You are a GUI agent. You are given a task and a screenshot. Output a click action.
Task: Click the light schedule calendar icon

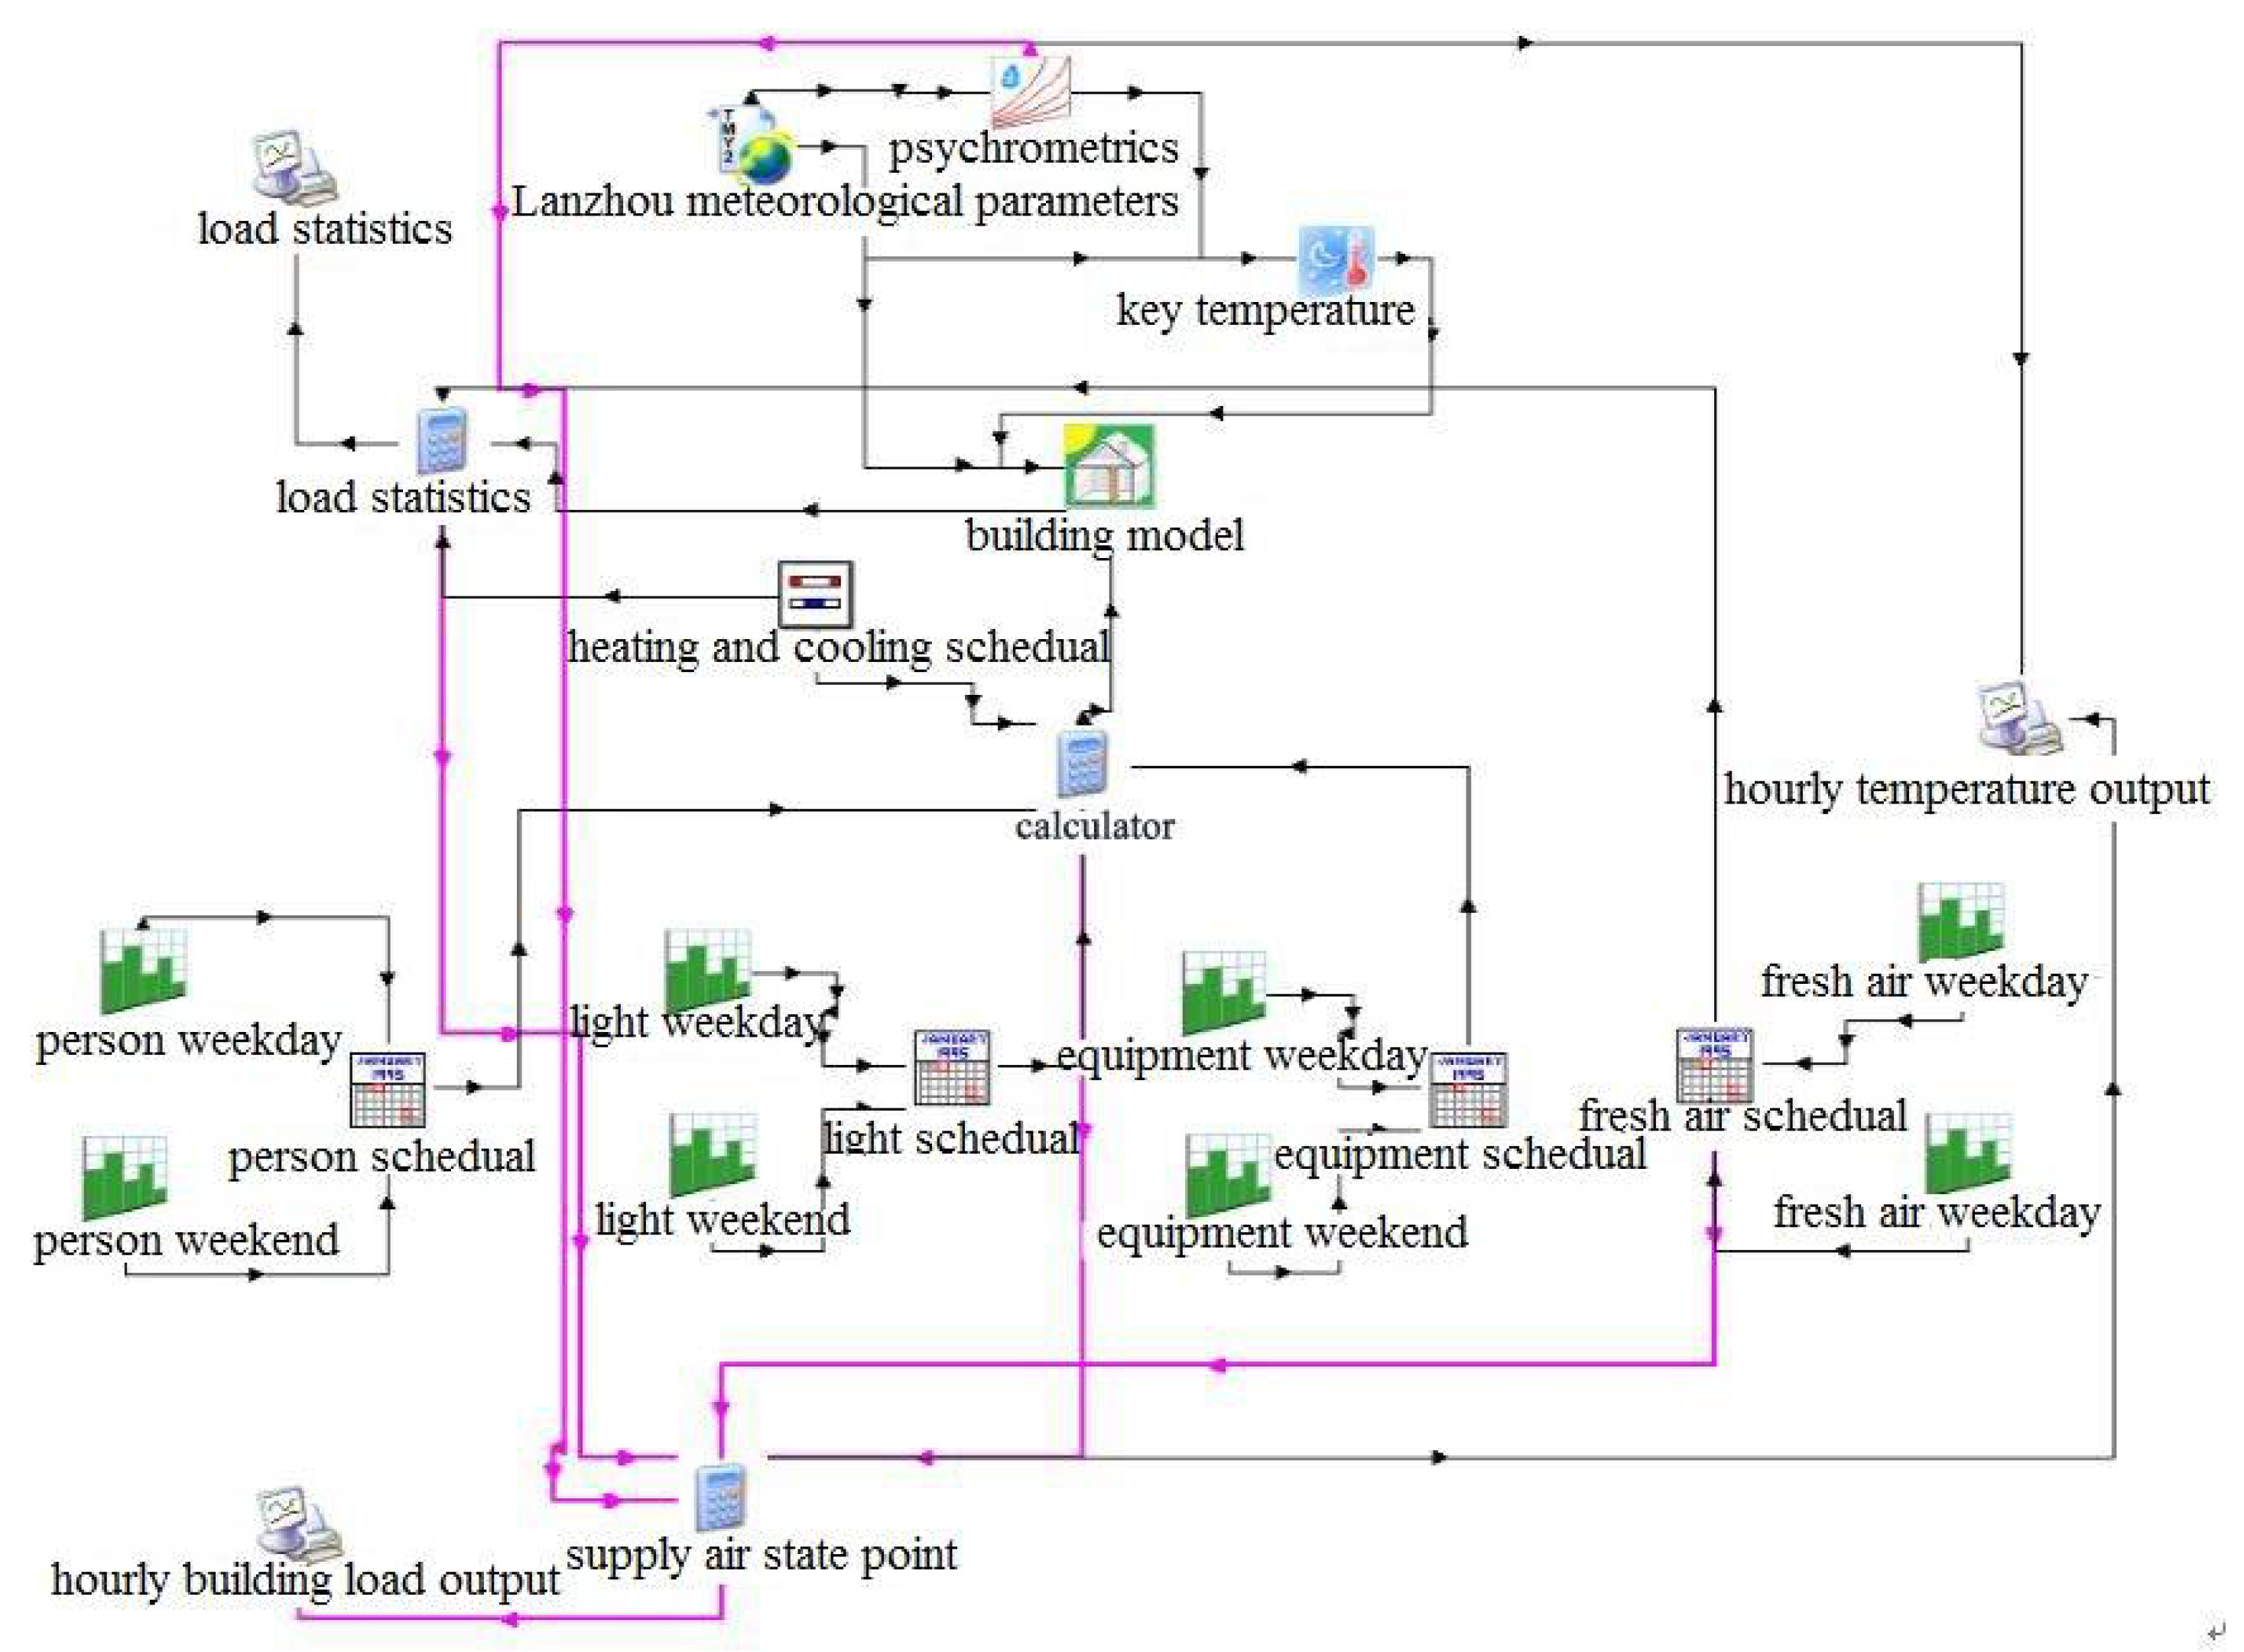click(952, 1067)
